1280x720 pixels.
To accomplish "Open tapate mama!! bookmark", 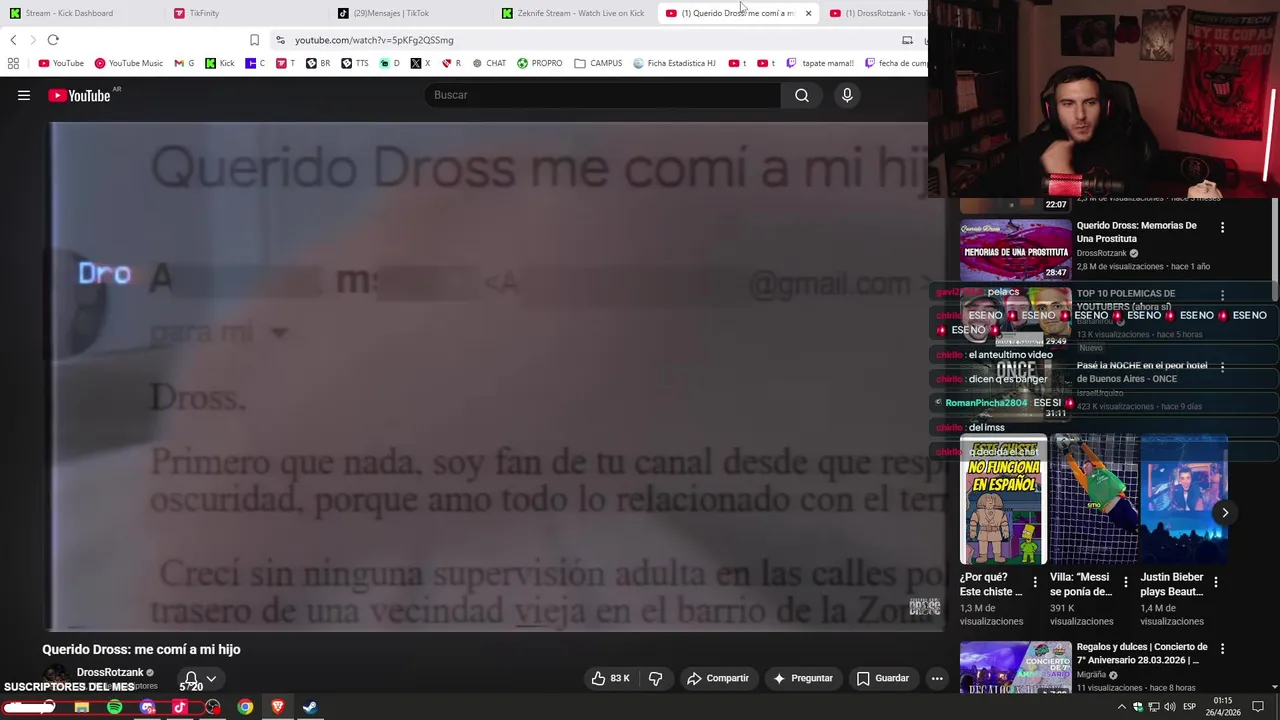I will coord(820,63).
